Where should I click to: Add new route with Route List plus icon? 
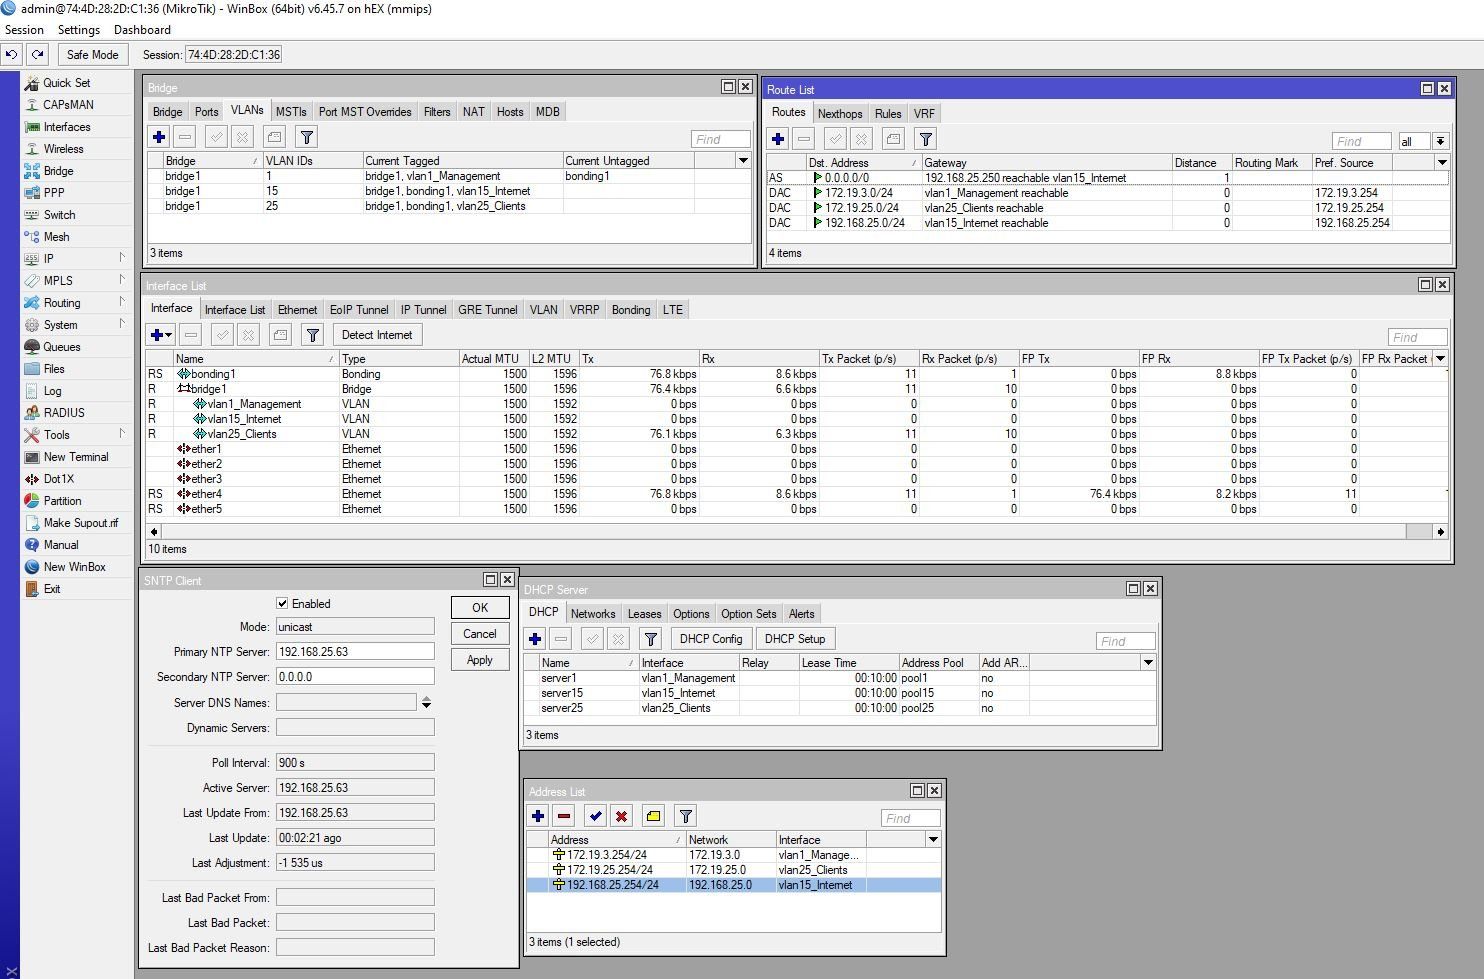pos(778,139)
